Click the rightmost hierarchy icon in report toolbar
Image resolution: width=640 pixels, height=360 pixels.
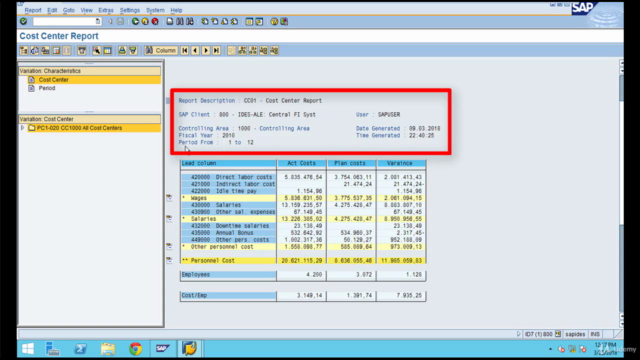tap(274, 50)
